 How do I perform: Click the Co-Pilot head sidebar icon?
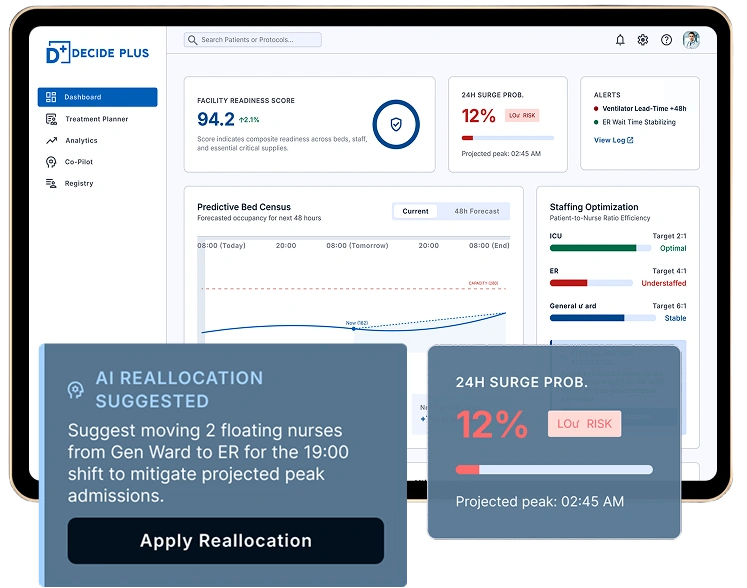[51, 162]
